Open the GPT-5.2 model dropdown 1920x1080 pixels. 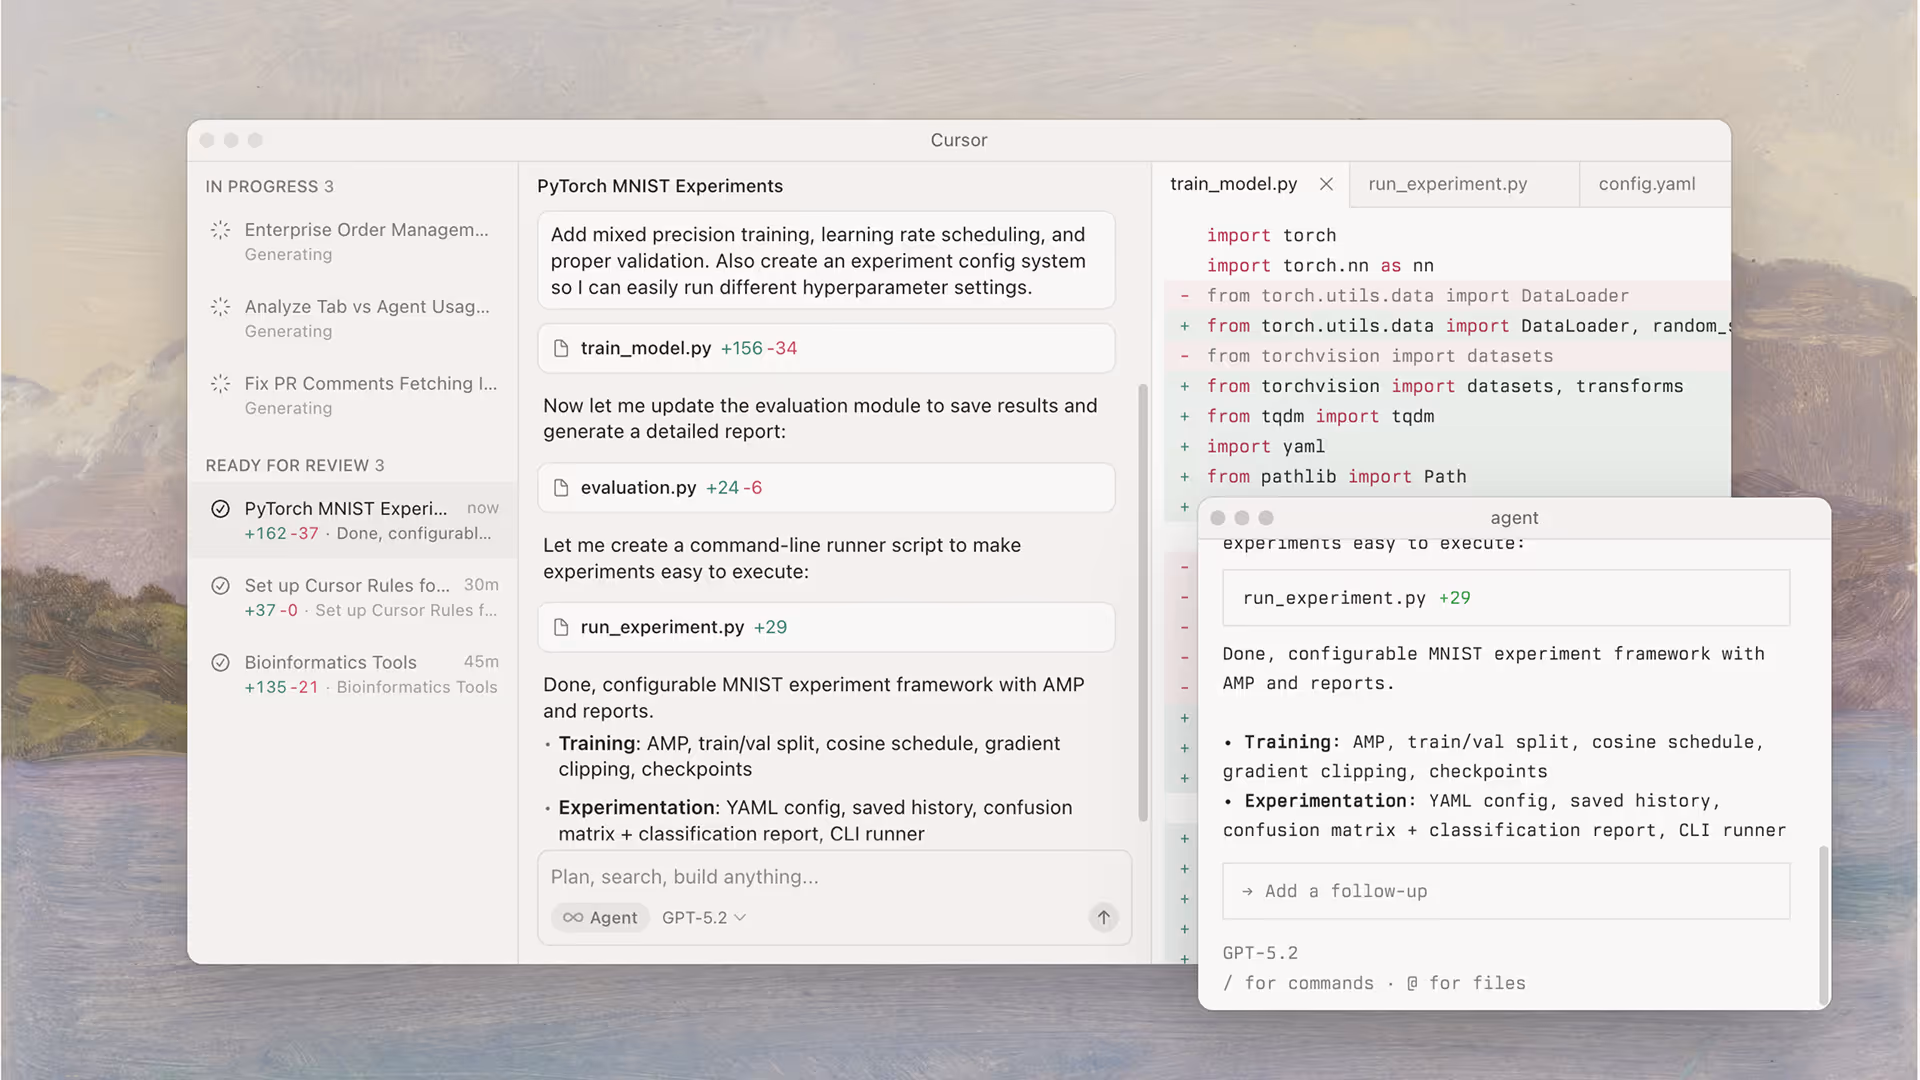pyautogui.click(x=703, y=917)
